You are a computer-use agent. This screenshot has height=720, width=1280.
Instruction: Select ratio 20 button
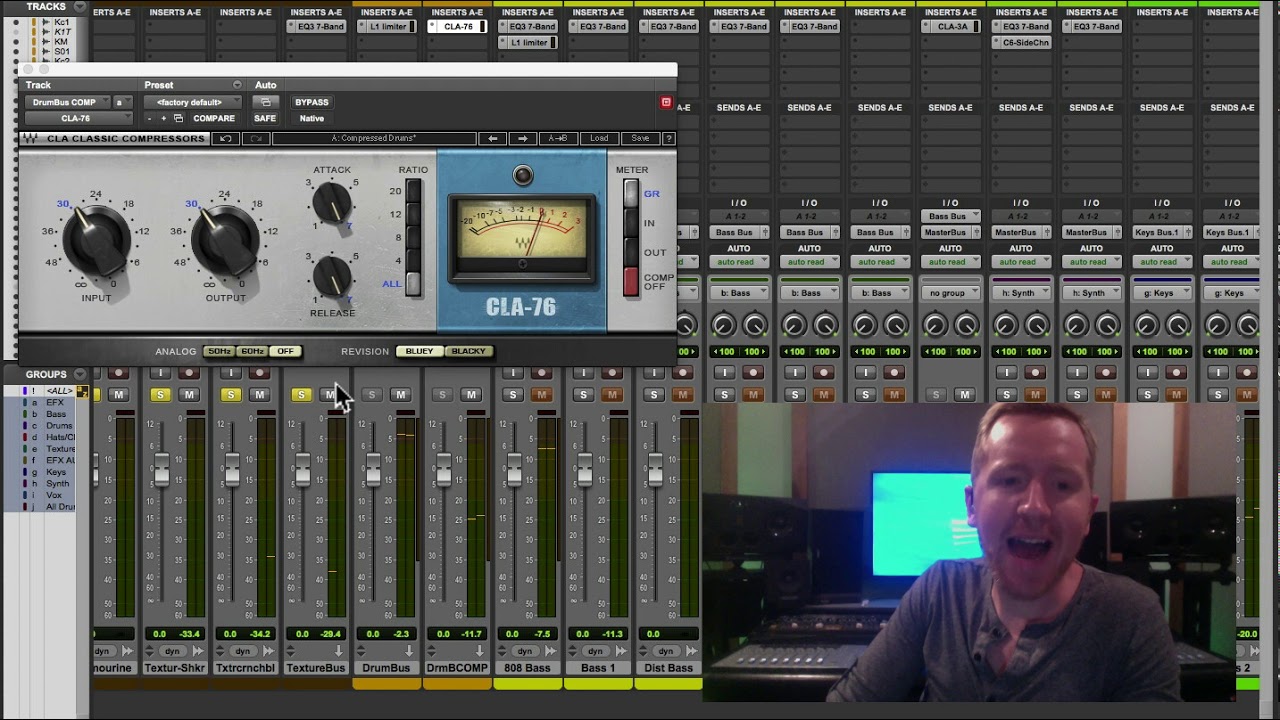pyautogui.click(x=412, y=192)
